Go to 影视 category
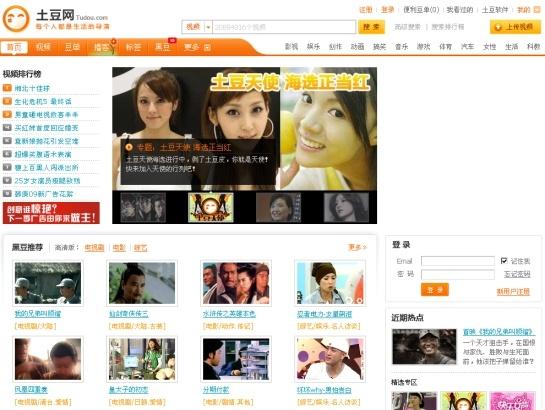The image size is (545, 410). [291, 47]
